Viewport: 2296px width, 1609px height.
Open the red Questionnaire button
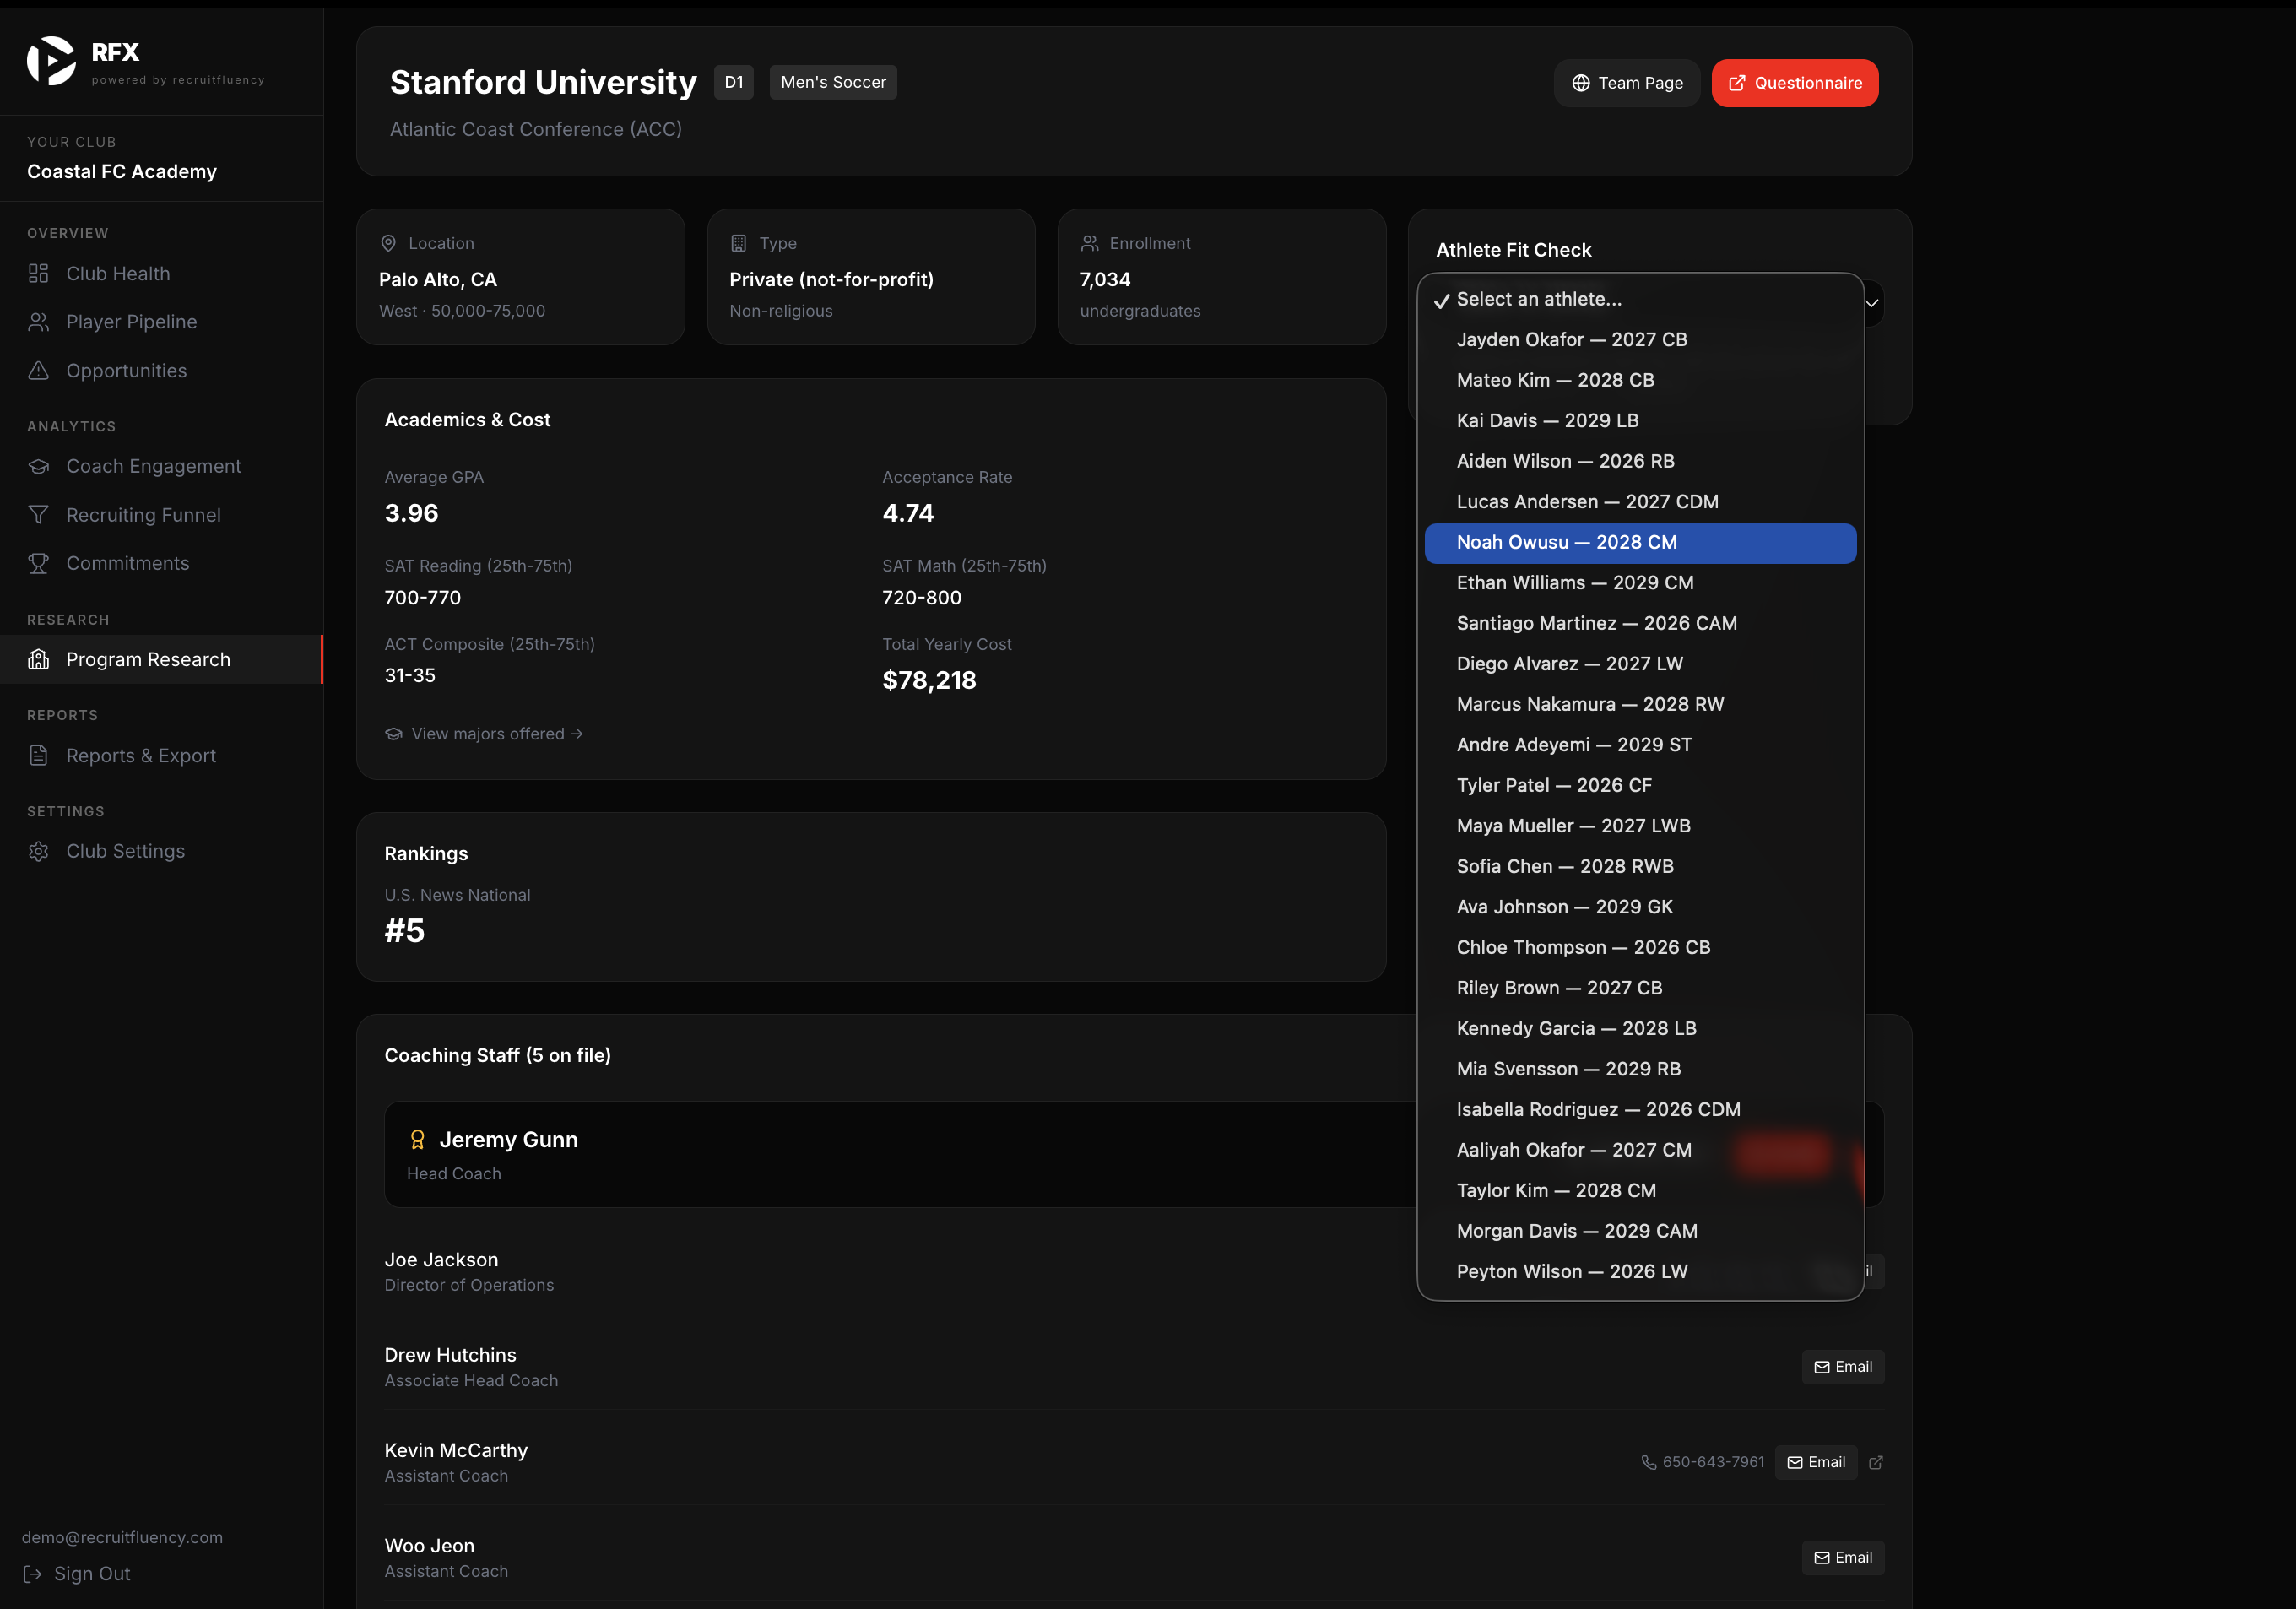[1795, 83]
